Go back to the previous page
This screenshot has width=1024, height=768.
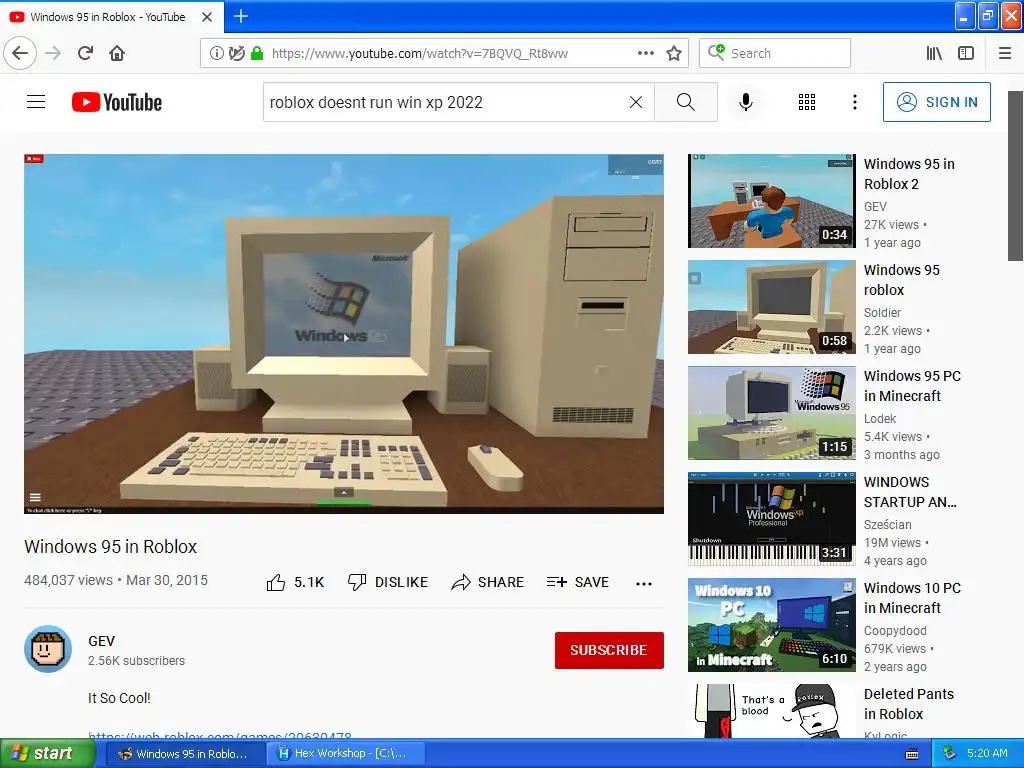point(20,53)
